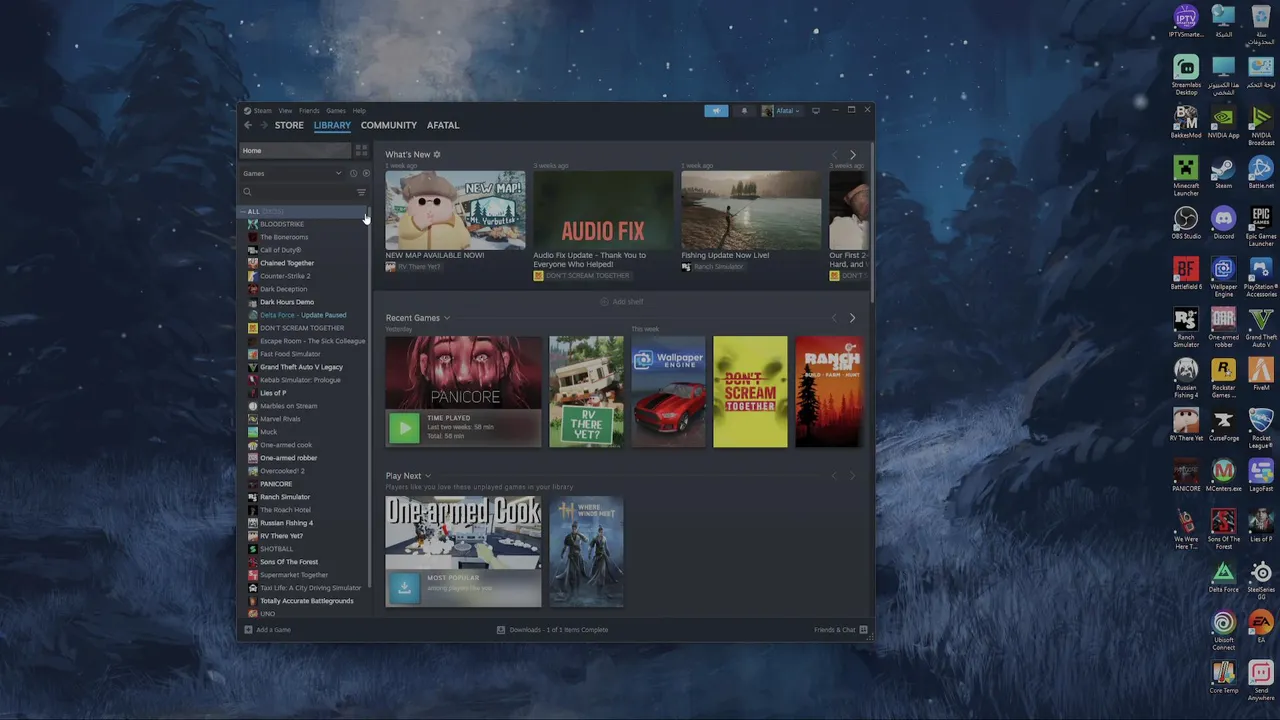Open Streamlabs Desktop icon
Image resolution: width=1280 pixels, height=720 pixels.
(1186, 75)
